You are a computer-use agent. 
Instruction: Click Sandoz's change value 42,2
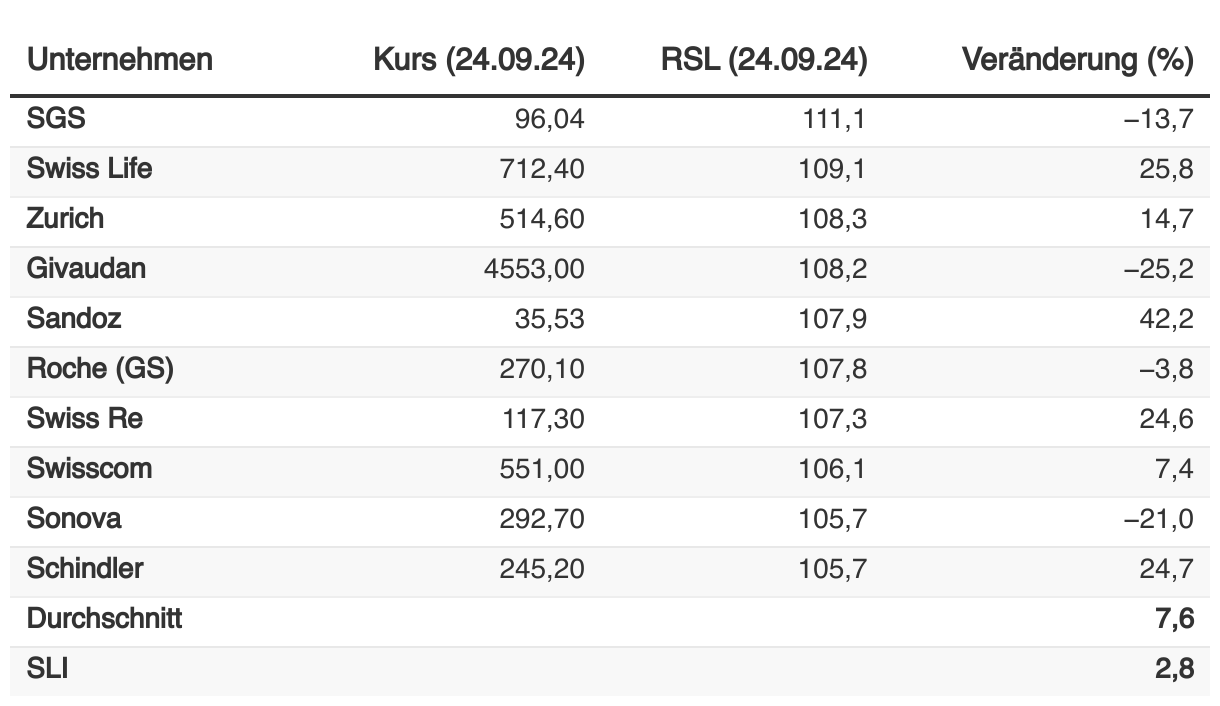pyautogui.click(x=1172, y=319)
